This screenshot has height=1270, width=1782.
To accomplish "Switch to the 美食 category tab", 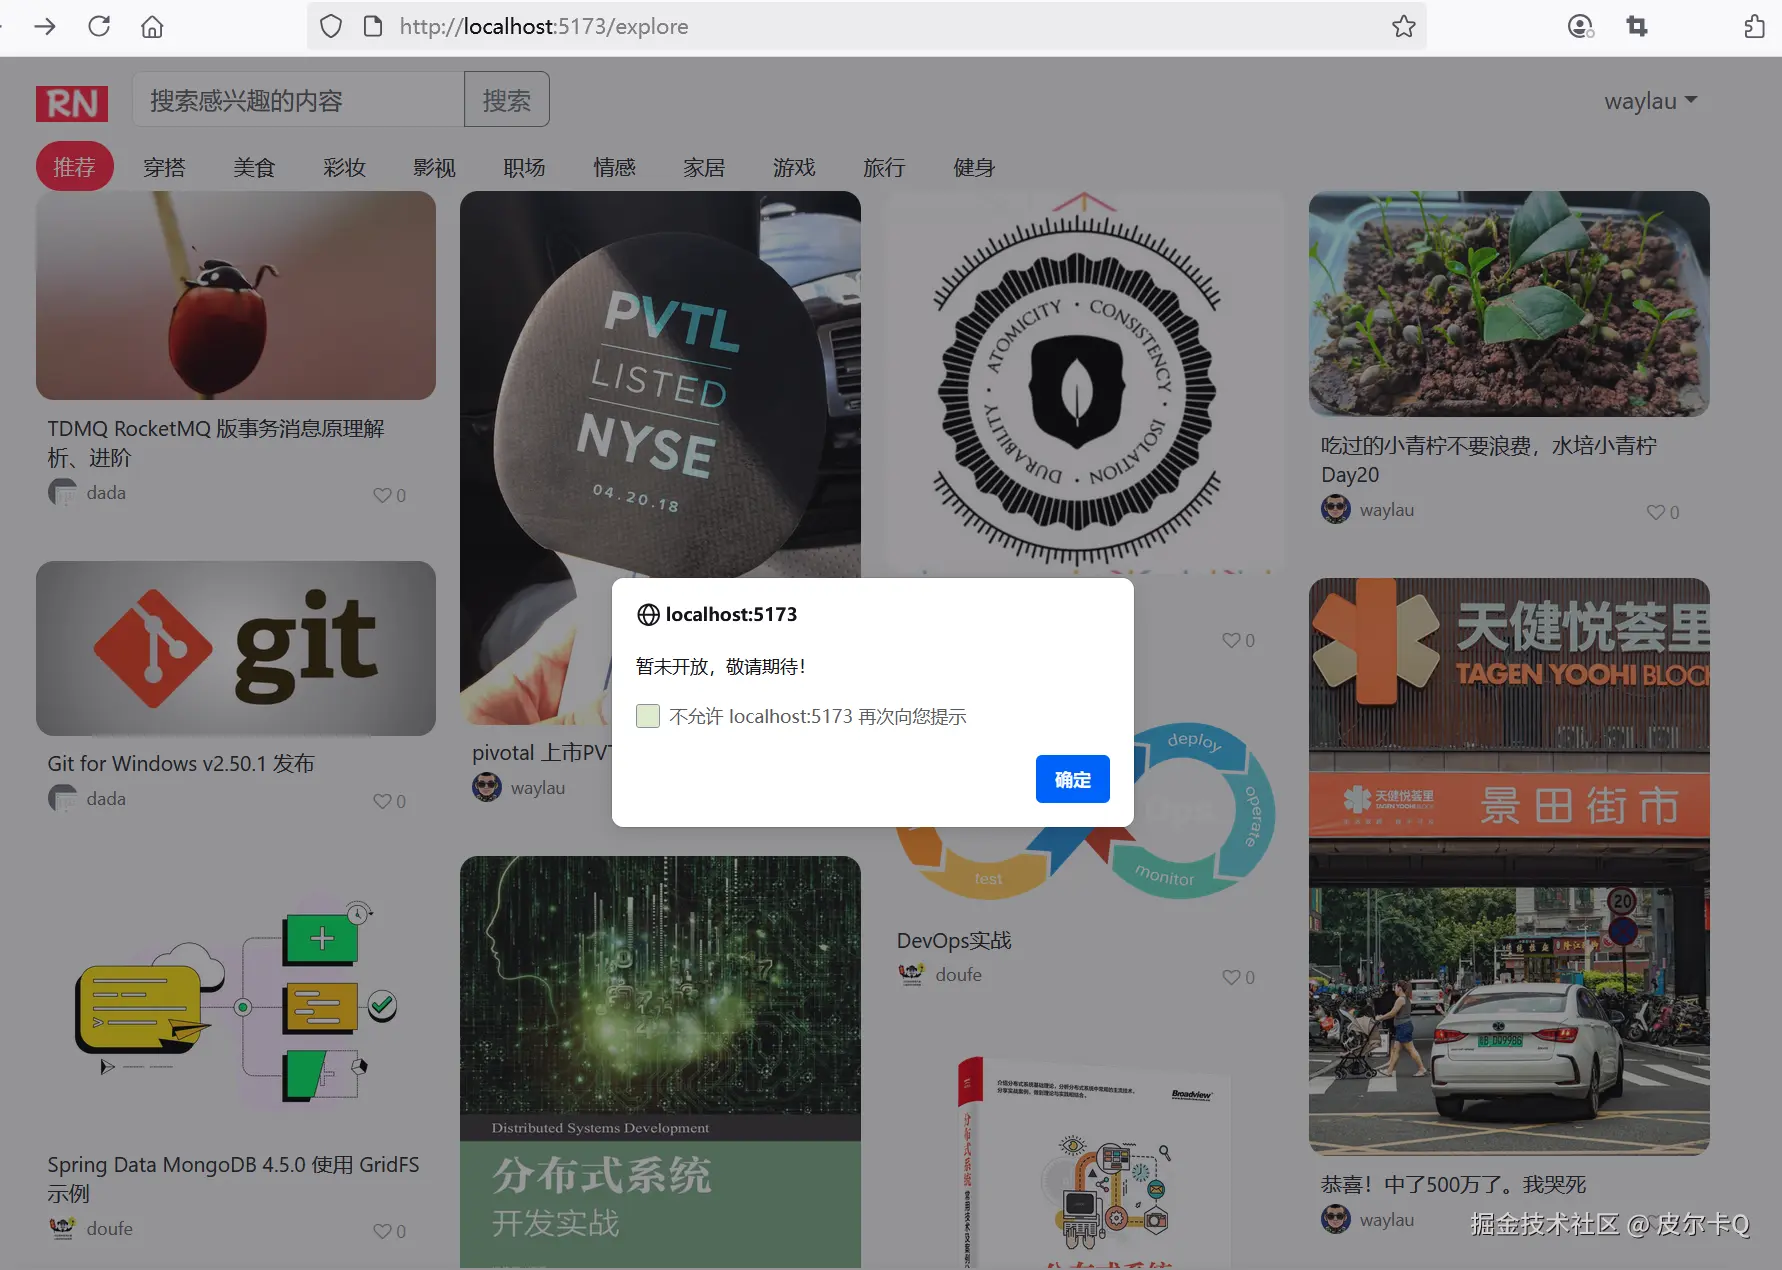I will 254,167.
